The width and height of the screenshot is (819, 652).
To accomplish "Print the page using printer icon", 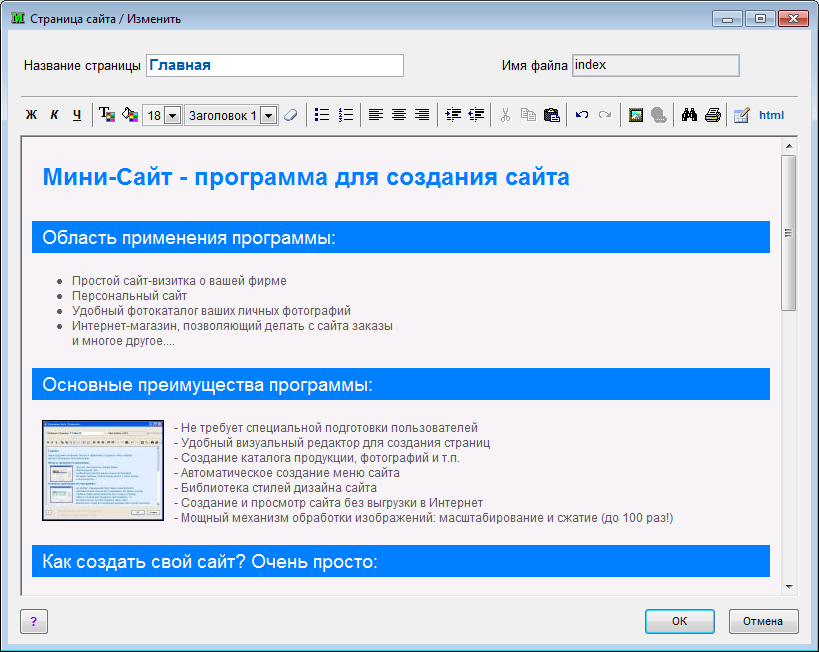I will tap(712, 115).
